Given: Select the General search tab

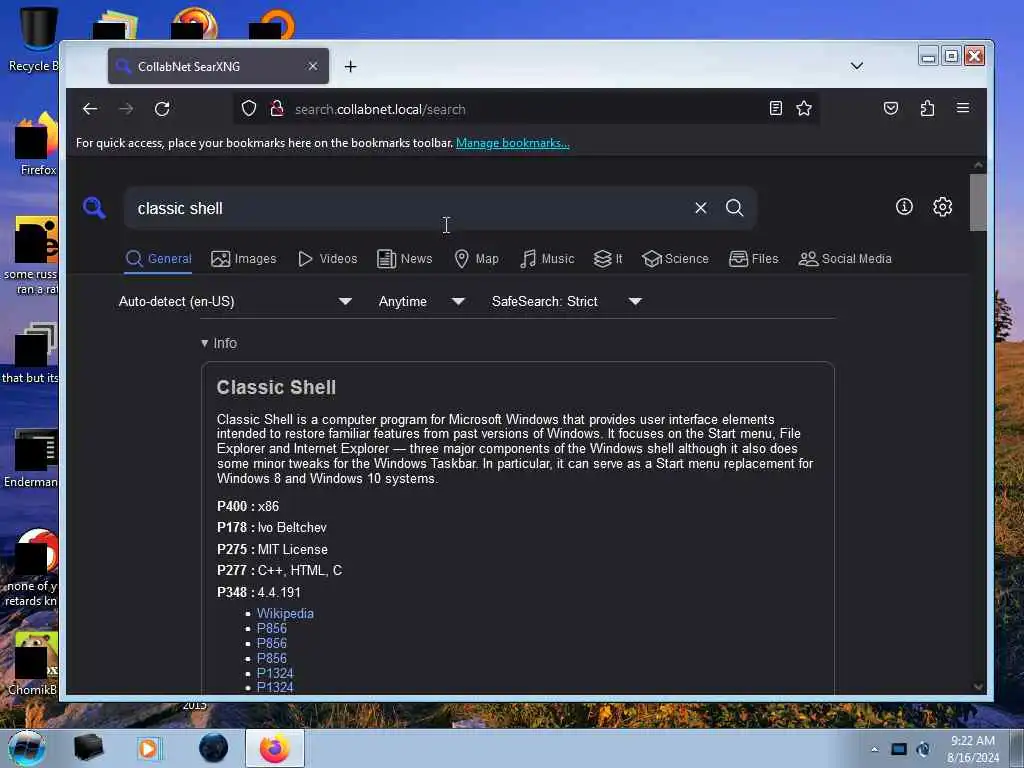Looking at the screenshot, I should [159, 259].
